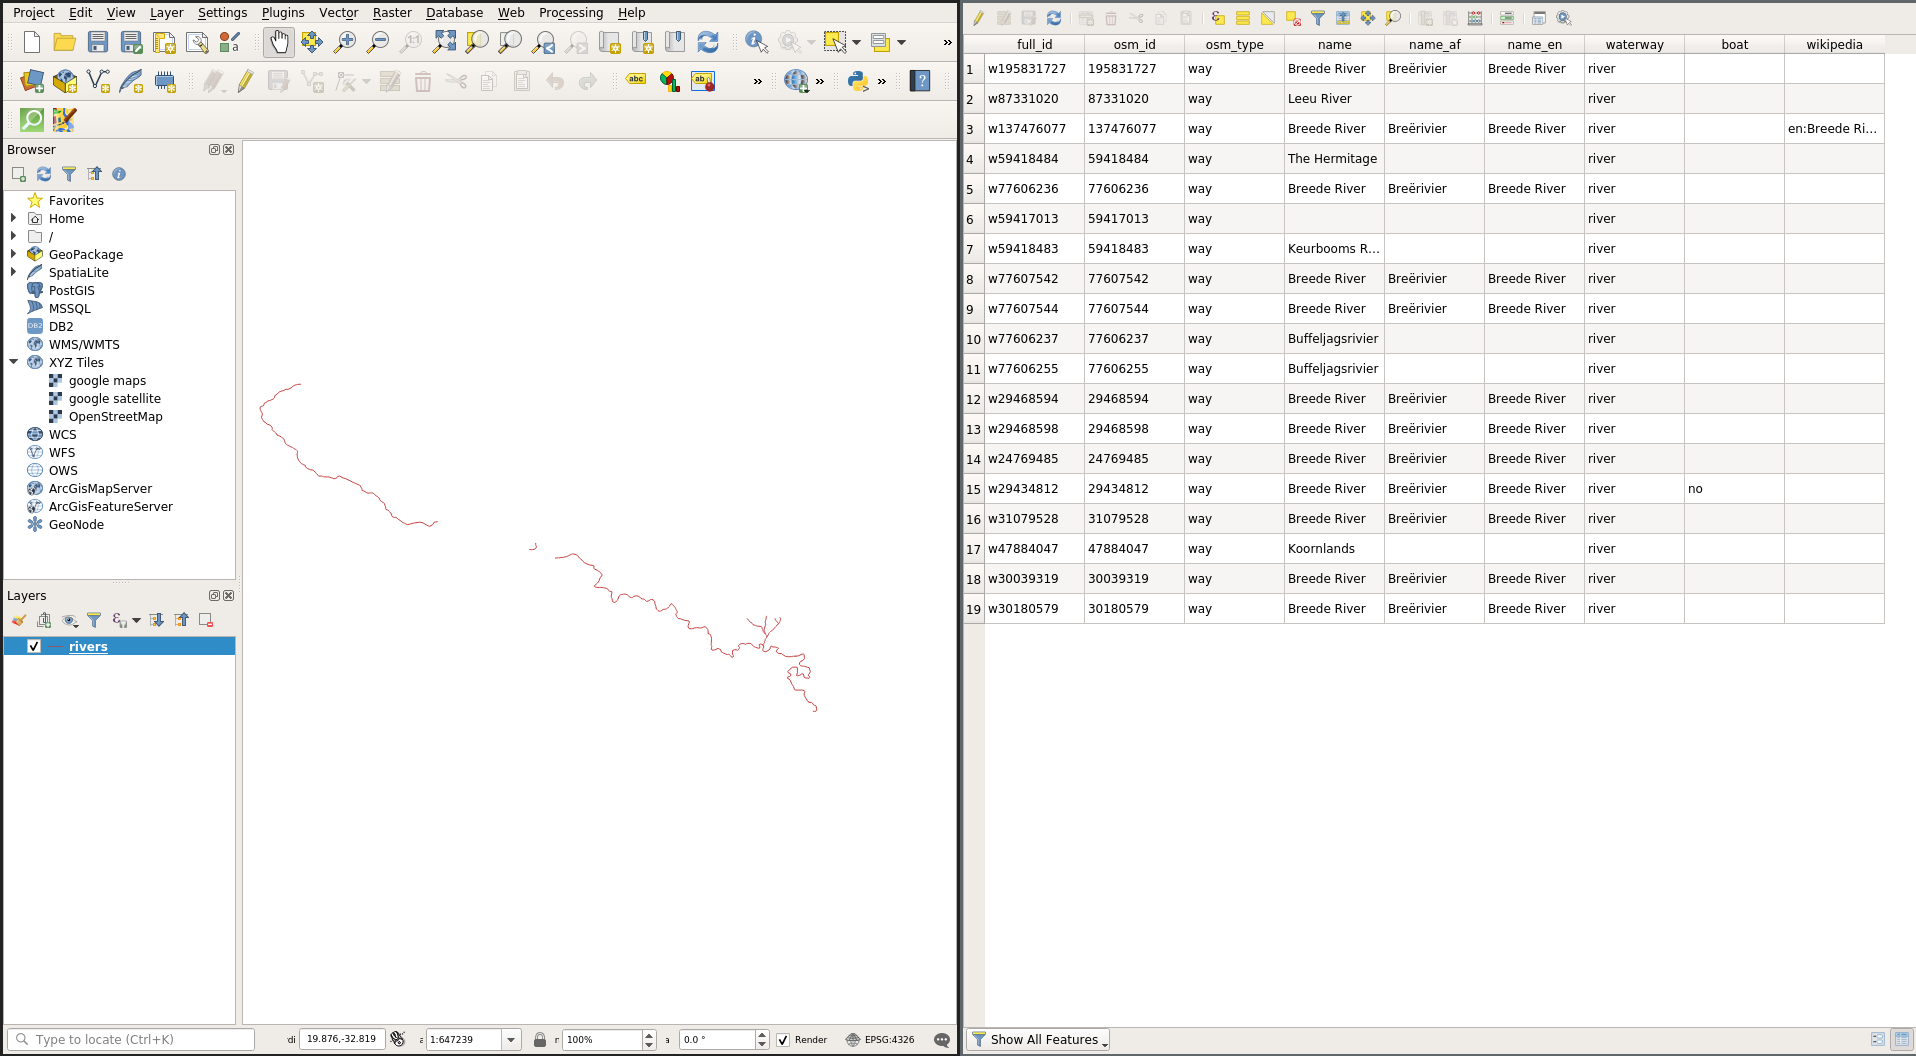
Task: Click Zoom Full extent icon
Action: pos(444,42)
